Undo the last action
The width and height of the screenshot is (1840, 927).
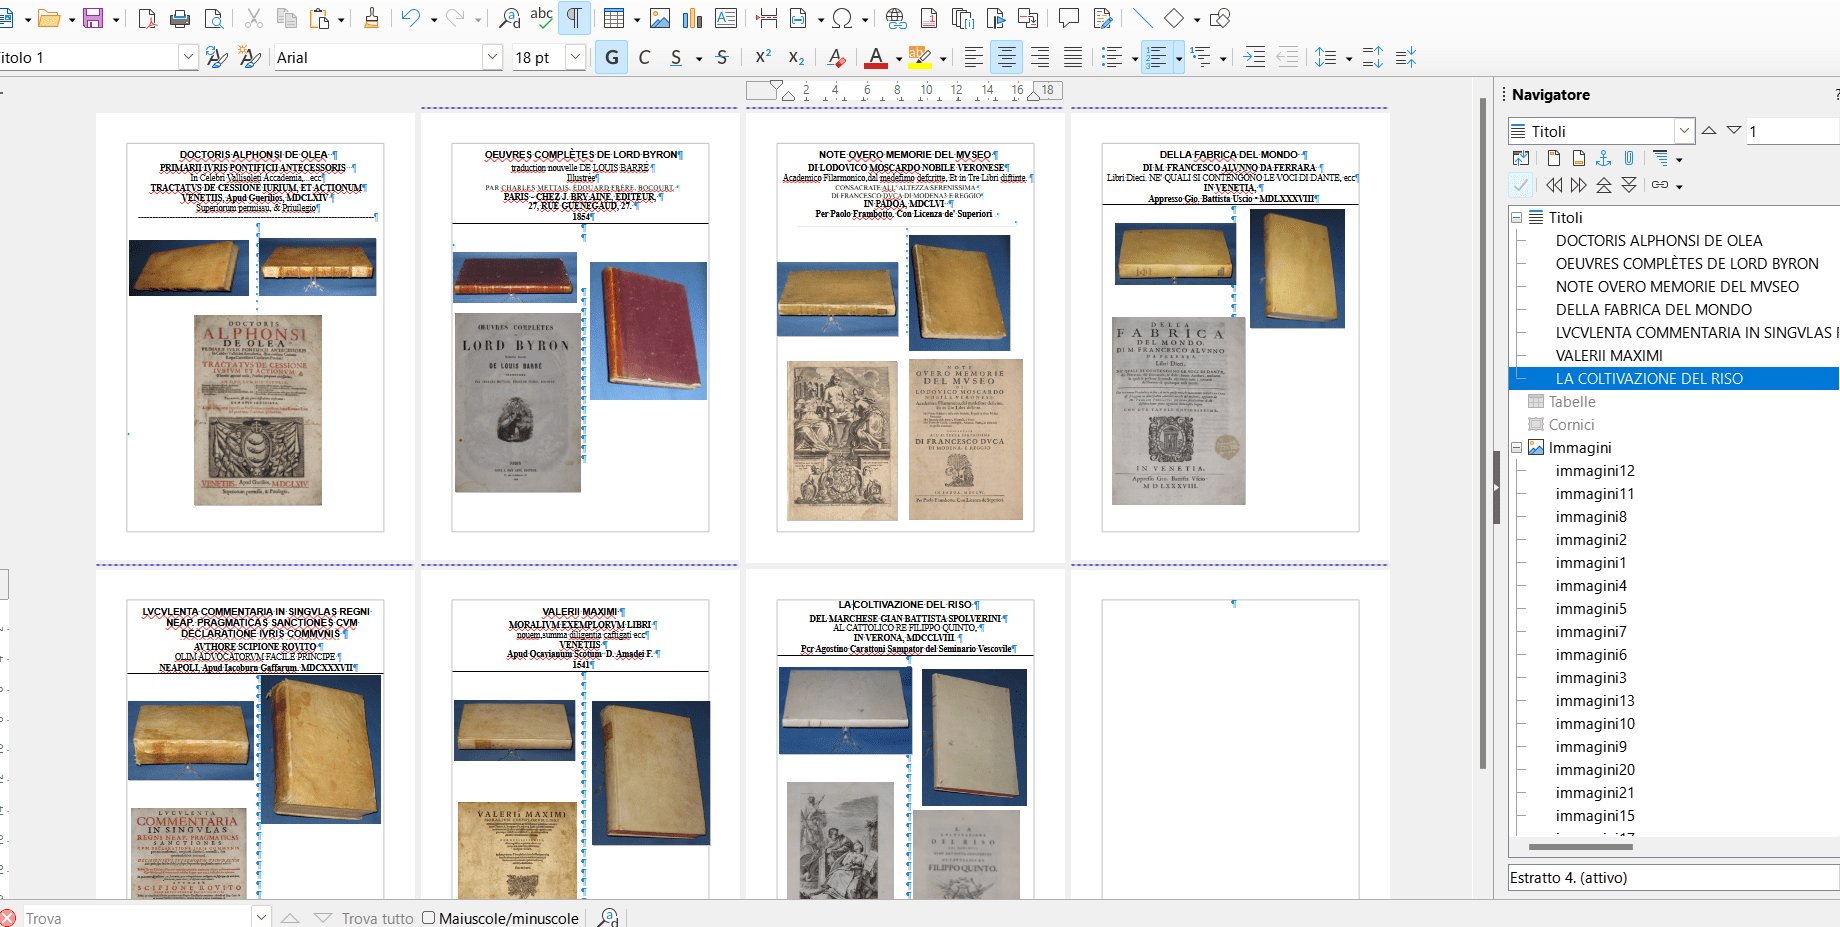(411, 18)
